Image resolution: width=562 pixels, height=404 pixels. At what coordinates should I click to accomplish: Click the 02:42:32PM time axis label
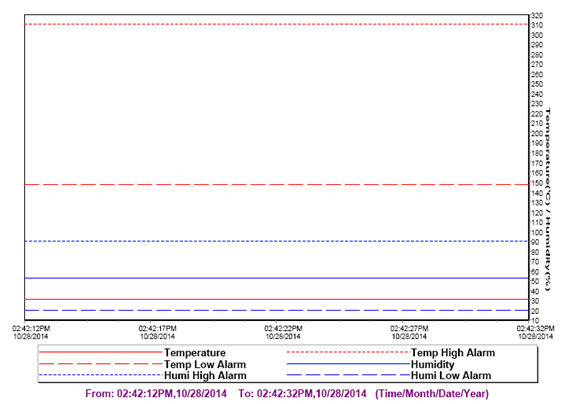[535, 332]
